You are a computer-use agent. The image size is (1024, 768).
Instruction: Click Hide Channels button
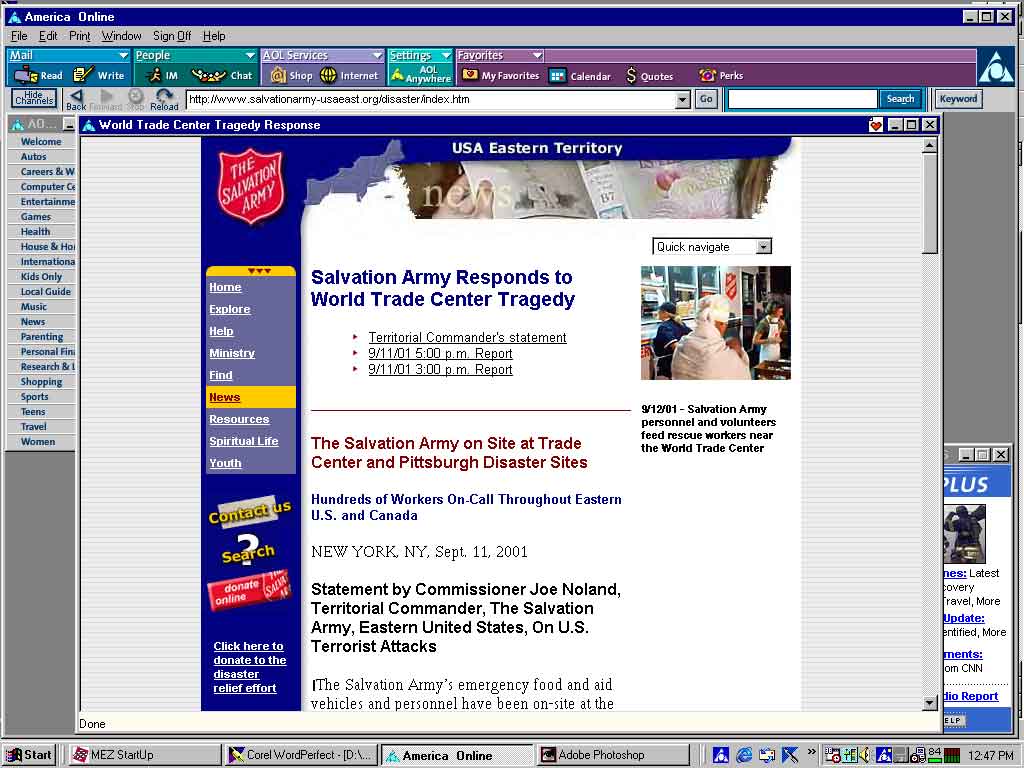click(x=34, y=99)
